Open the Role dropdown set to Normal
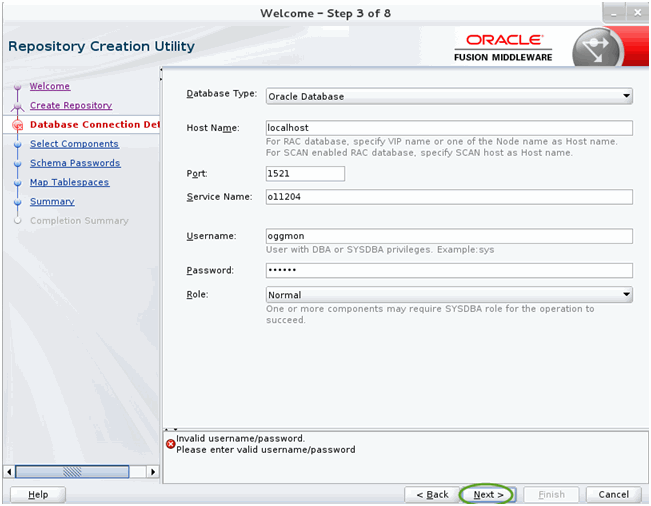 point(449,295)
